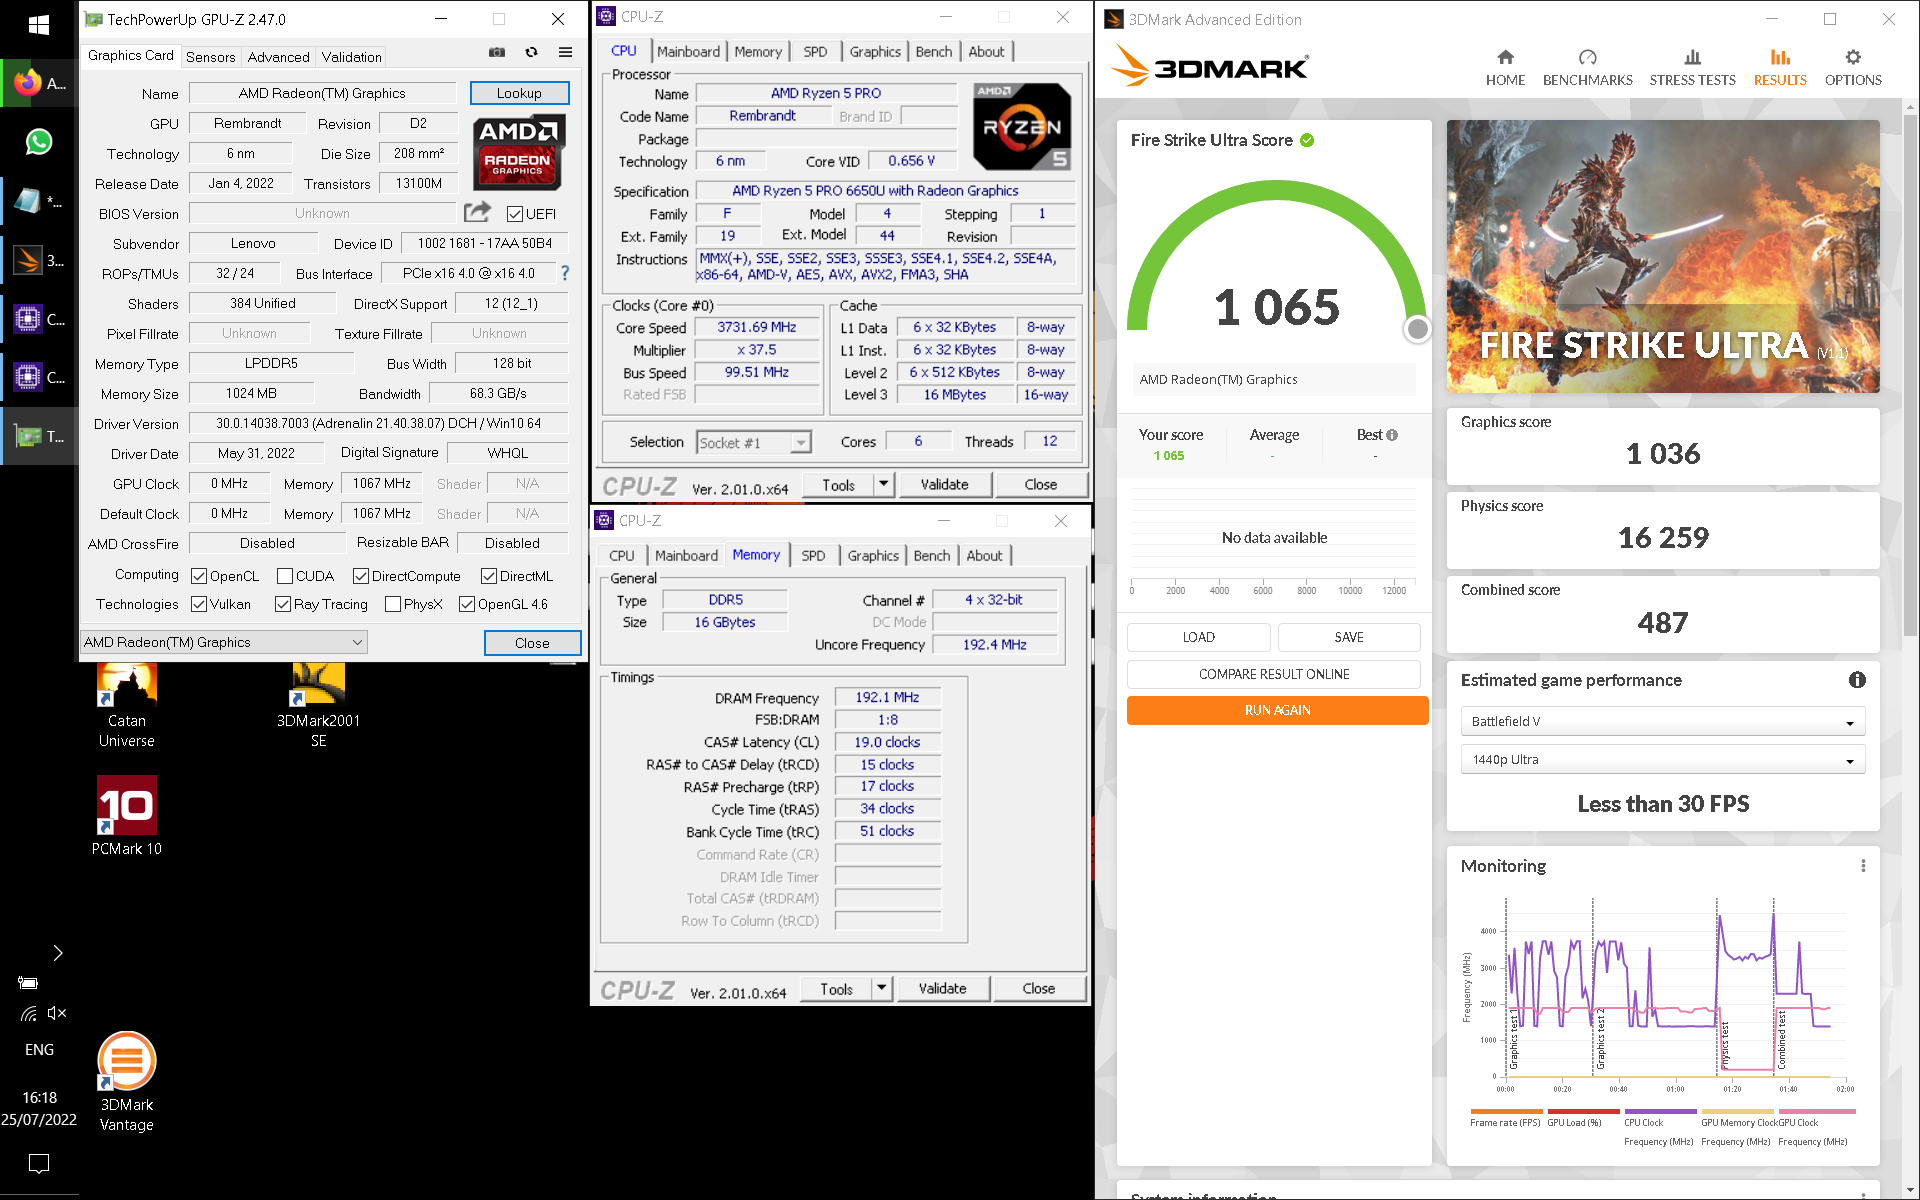Screen dimensions: 1920x1200
Task: Open WhatsApp from the taskbar
Action: [x=39, y=142]
